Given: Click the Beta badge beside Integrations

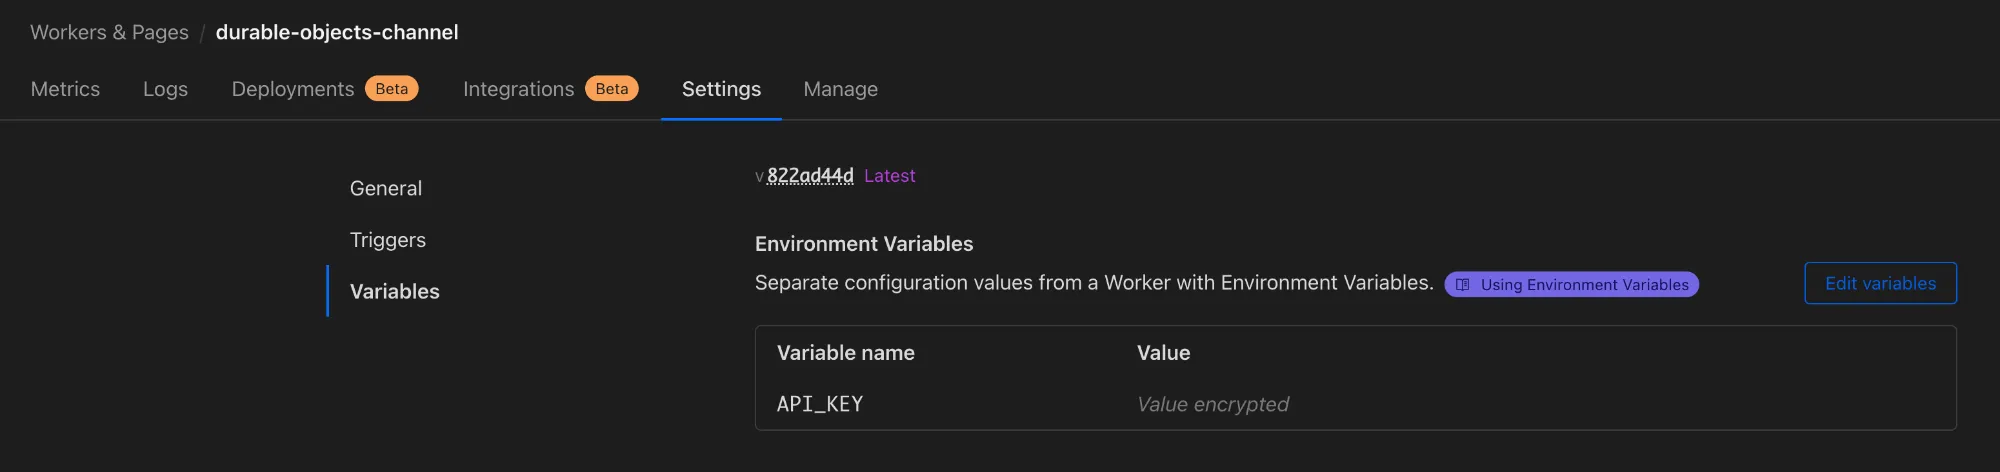Looking at the screenshot, I should [612, 89].
